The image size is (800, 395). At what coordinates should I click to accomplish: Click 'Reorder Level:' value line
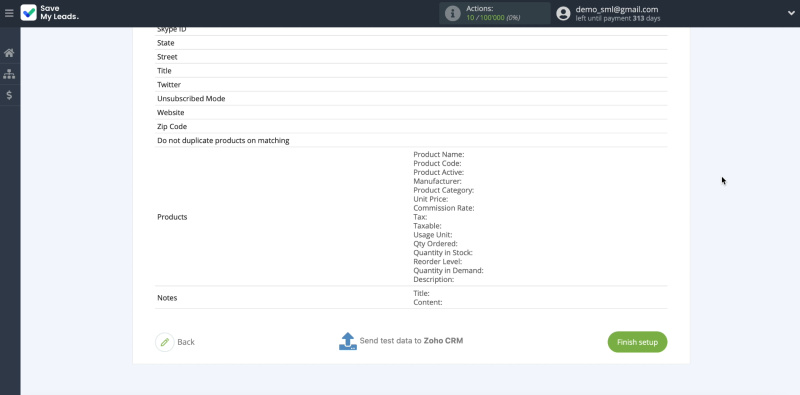[x=438, y=262]
